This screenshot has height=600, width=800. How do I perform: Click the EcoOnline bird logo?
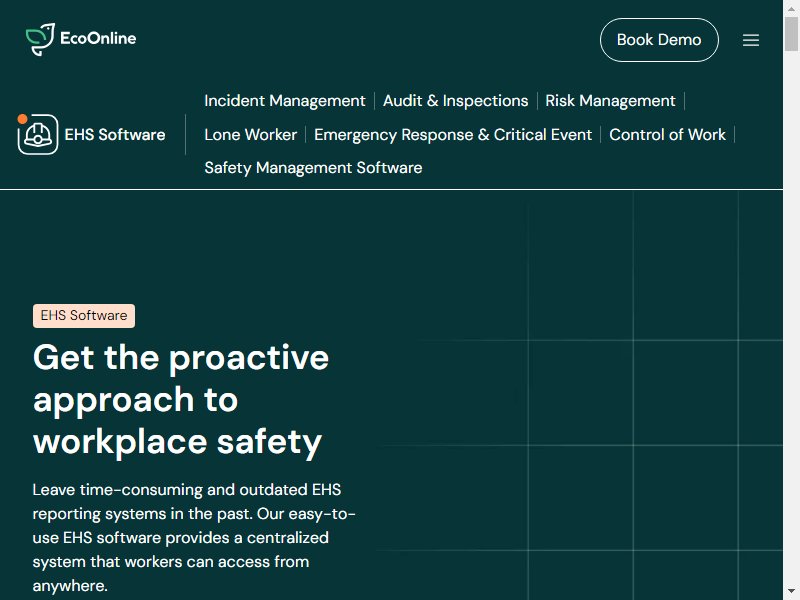tap(40, 39)
